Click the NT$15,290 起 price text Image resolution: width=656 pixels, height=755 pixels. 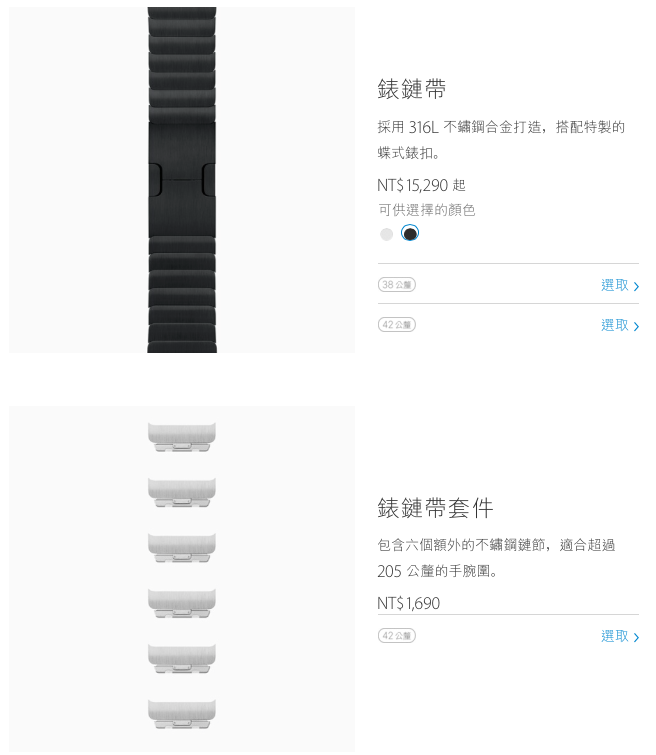click(x=421, y=185)
